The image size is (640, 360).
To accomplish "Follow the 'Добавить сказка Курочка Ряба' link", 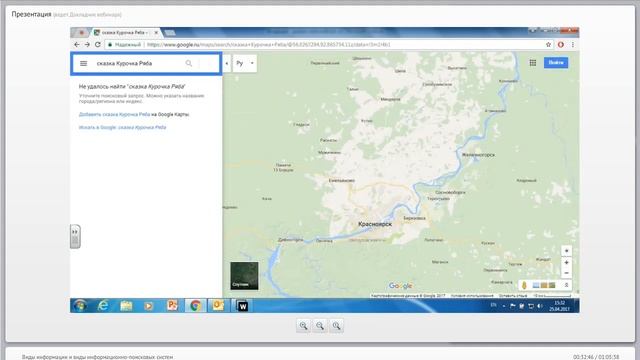I will tap(114, 114).
